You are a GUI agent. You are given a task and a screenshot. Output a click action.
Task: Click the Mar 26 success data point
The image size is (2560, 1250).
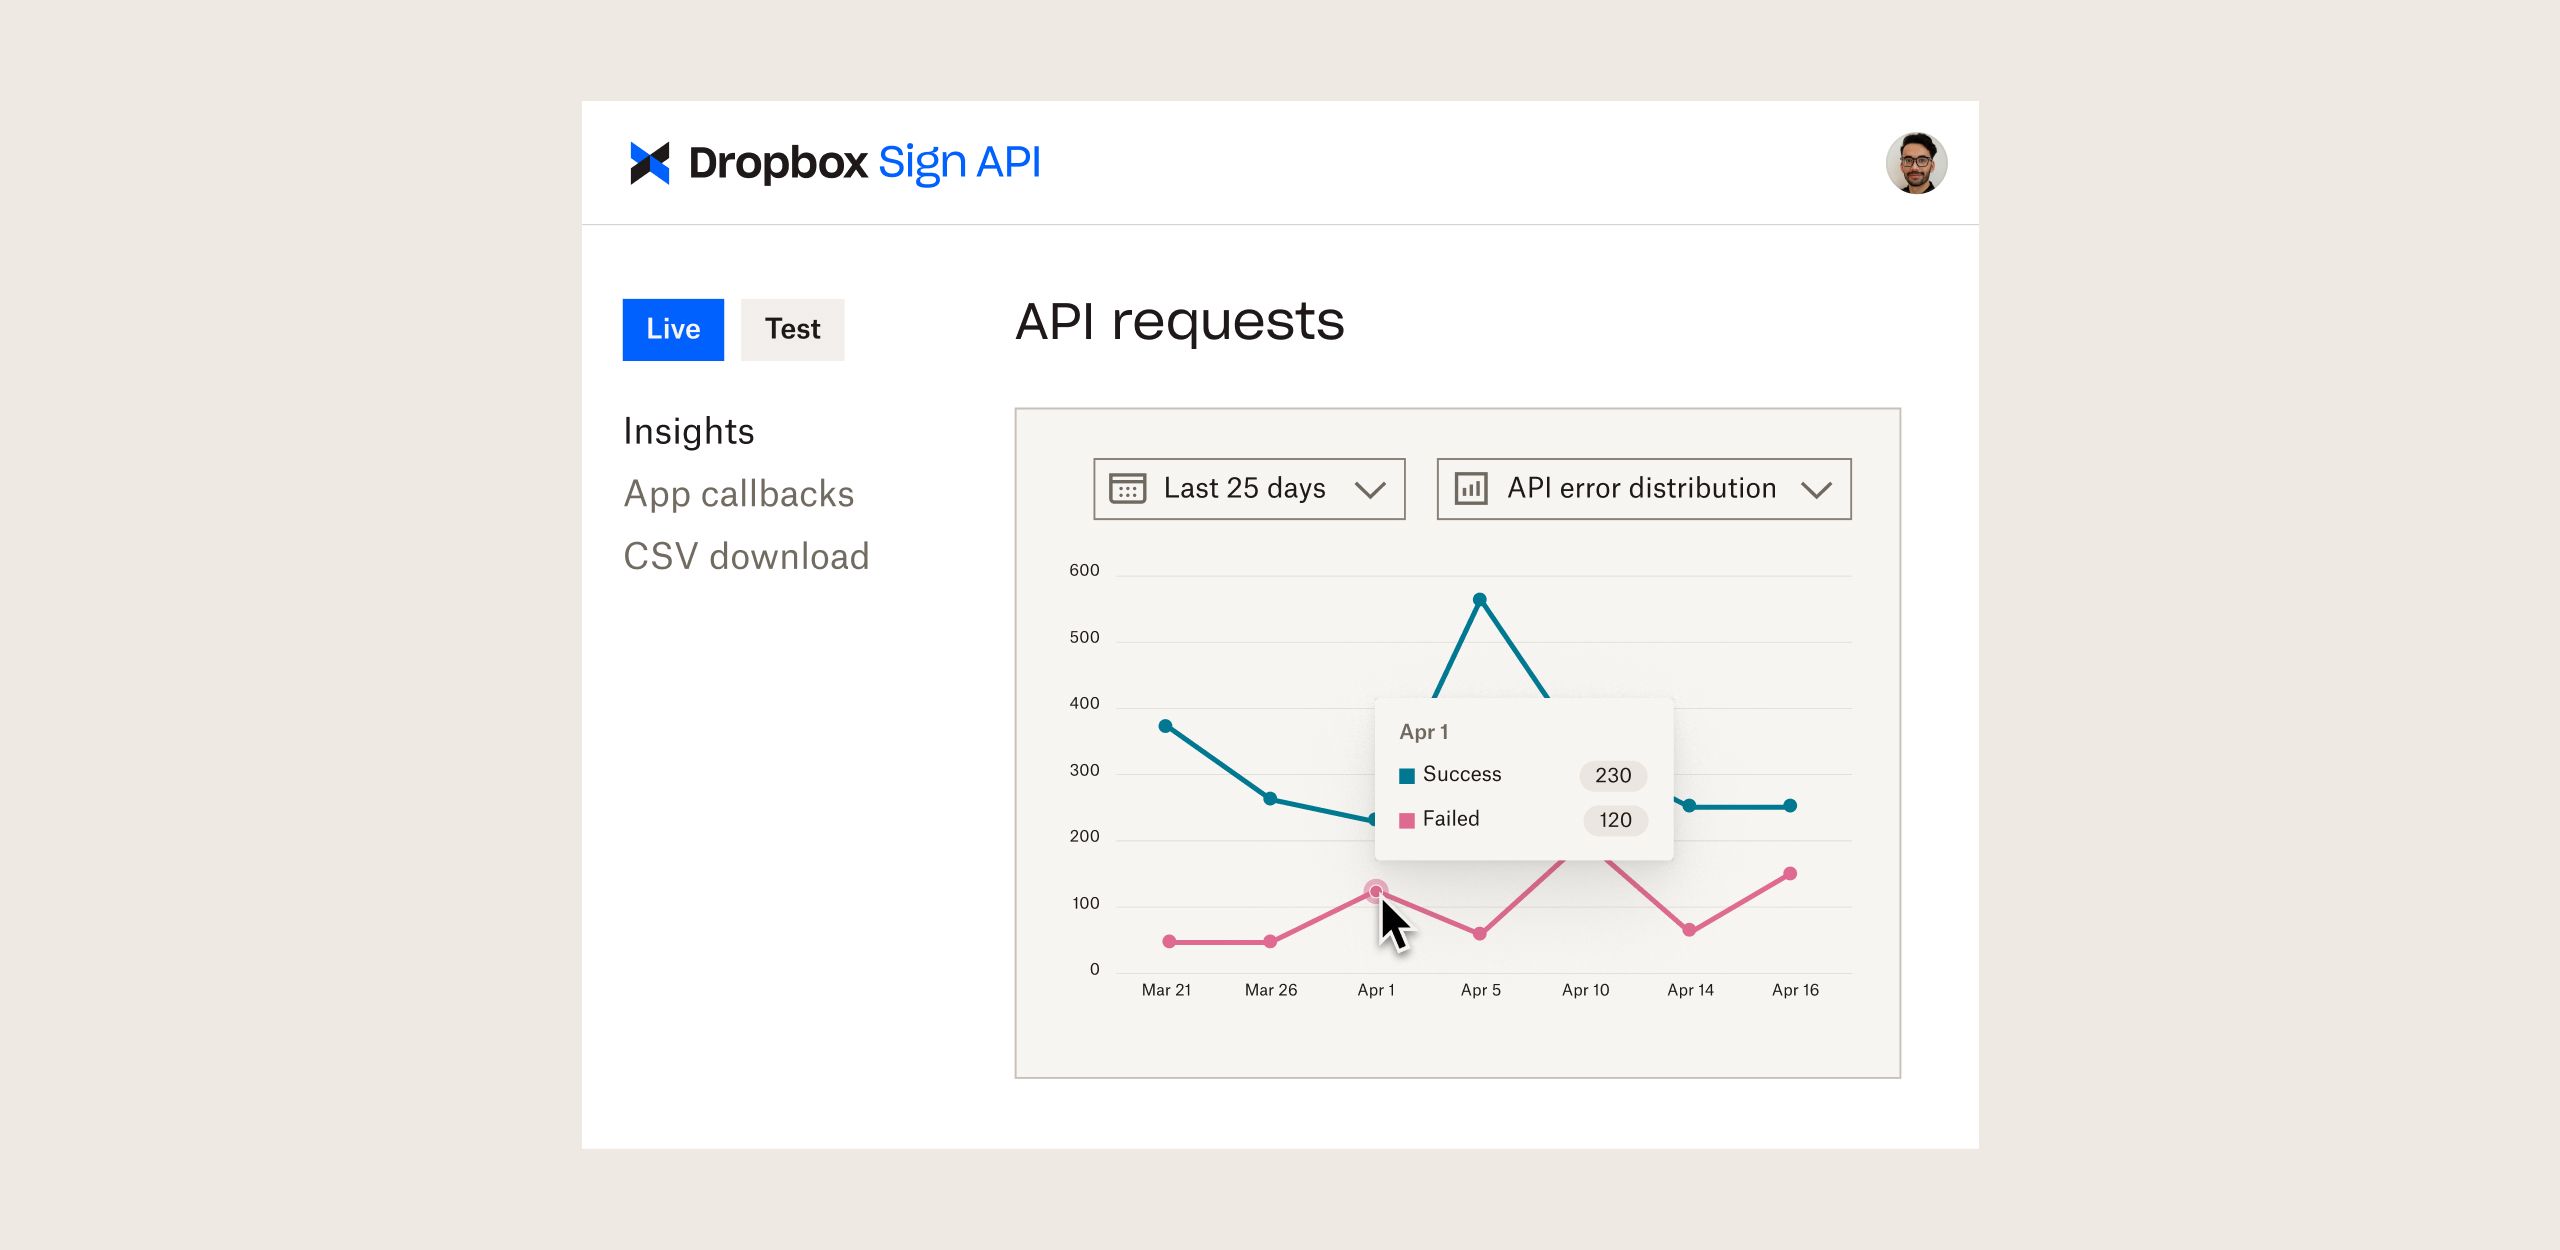click(x=1270, y=798)
